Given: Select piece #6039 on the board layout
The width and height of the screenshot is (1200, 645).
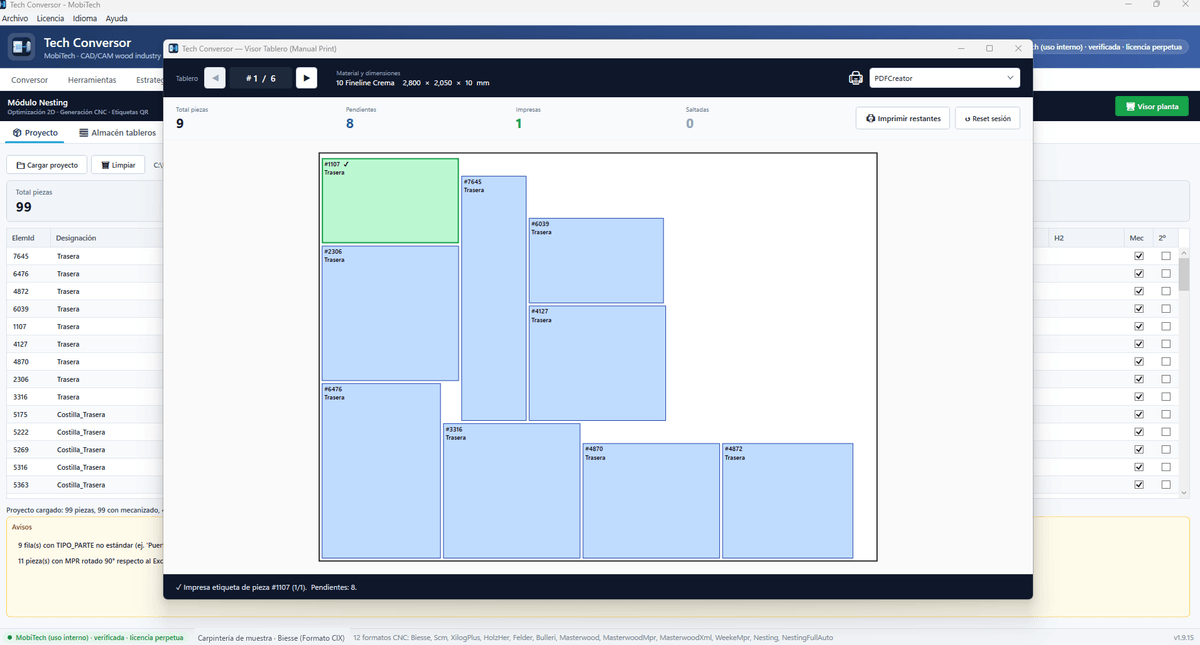Looking at the screenshot, I should click(x=596, y=260).
